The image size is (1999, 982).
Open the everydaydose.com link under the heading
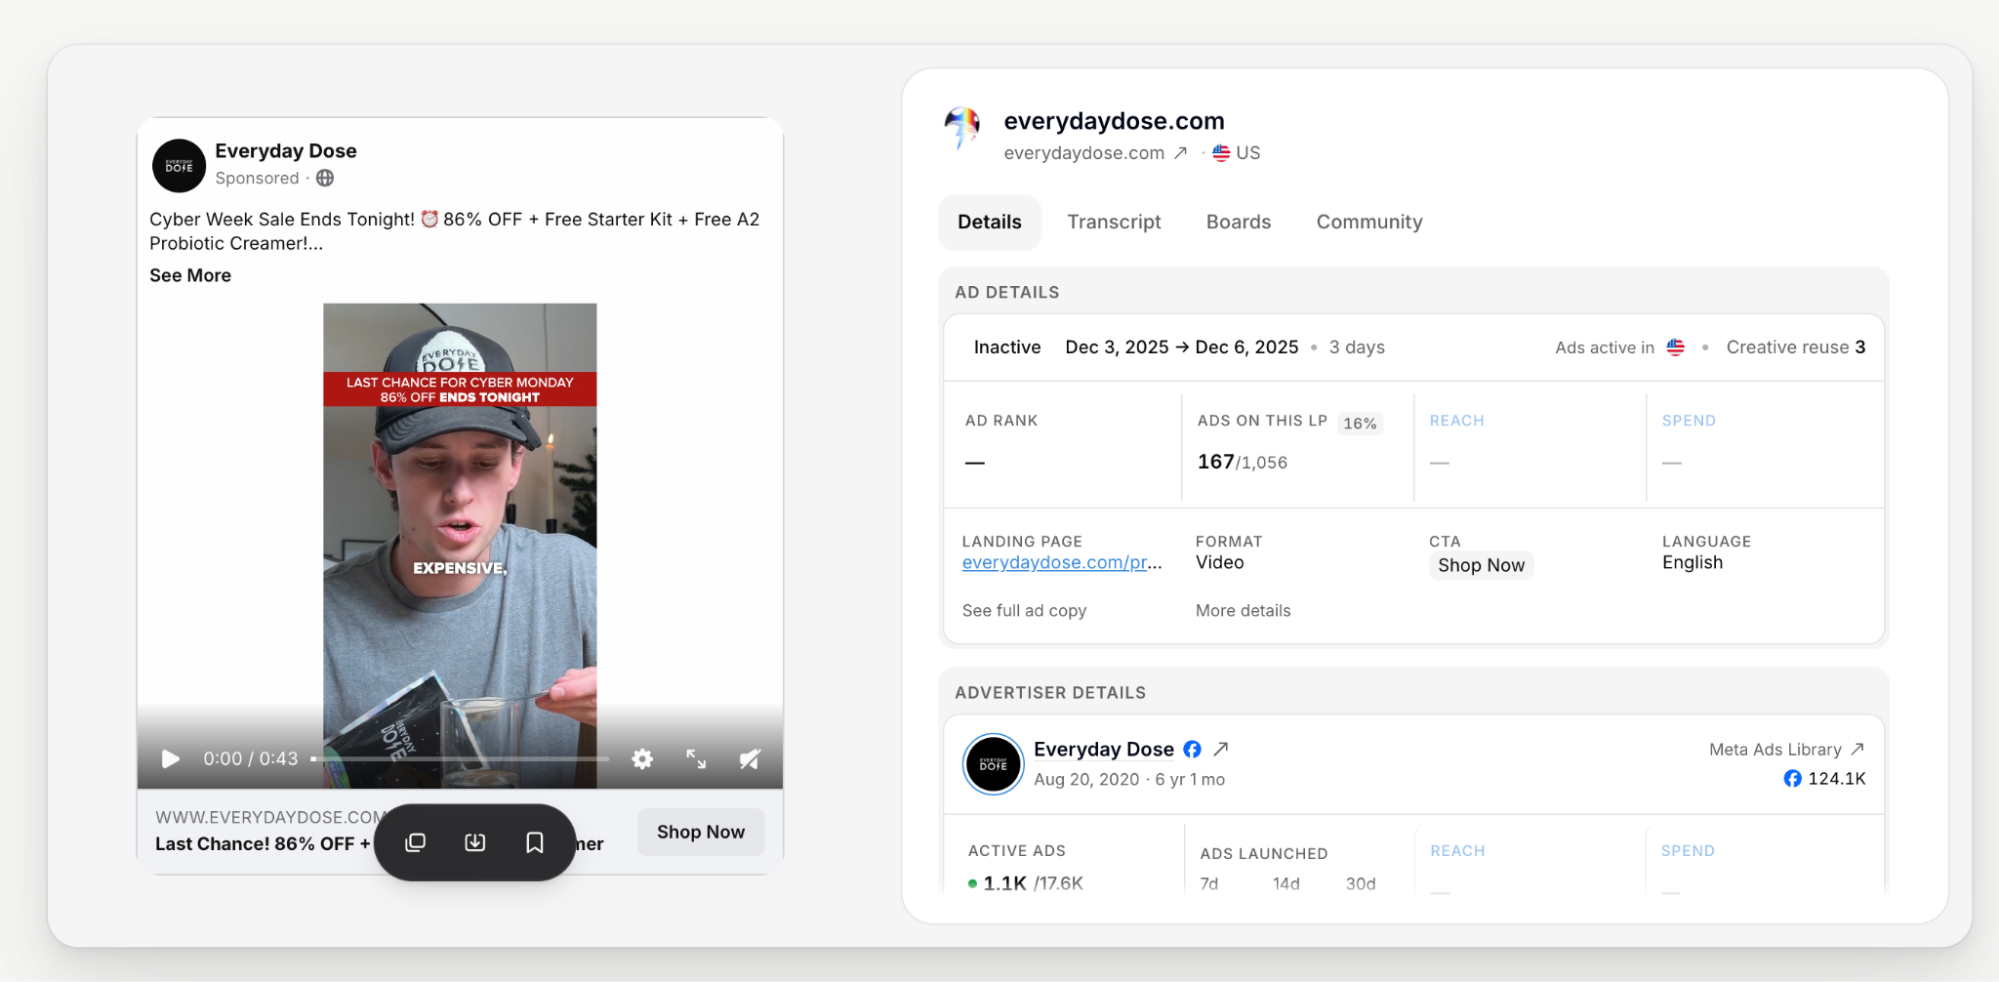coord(1084,153)
